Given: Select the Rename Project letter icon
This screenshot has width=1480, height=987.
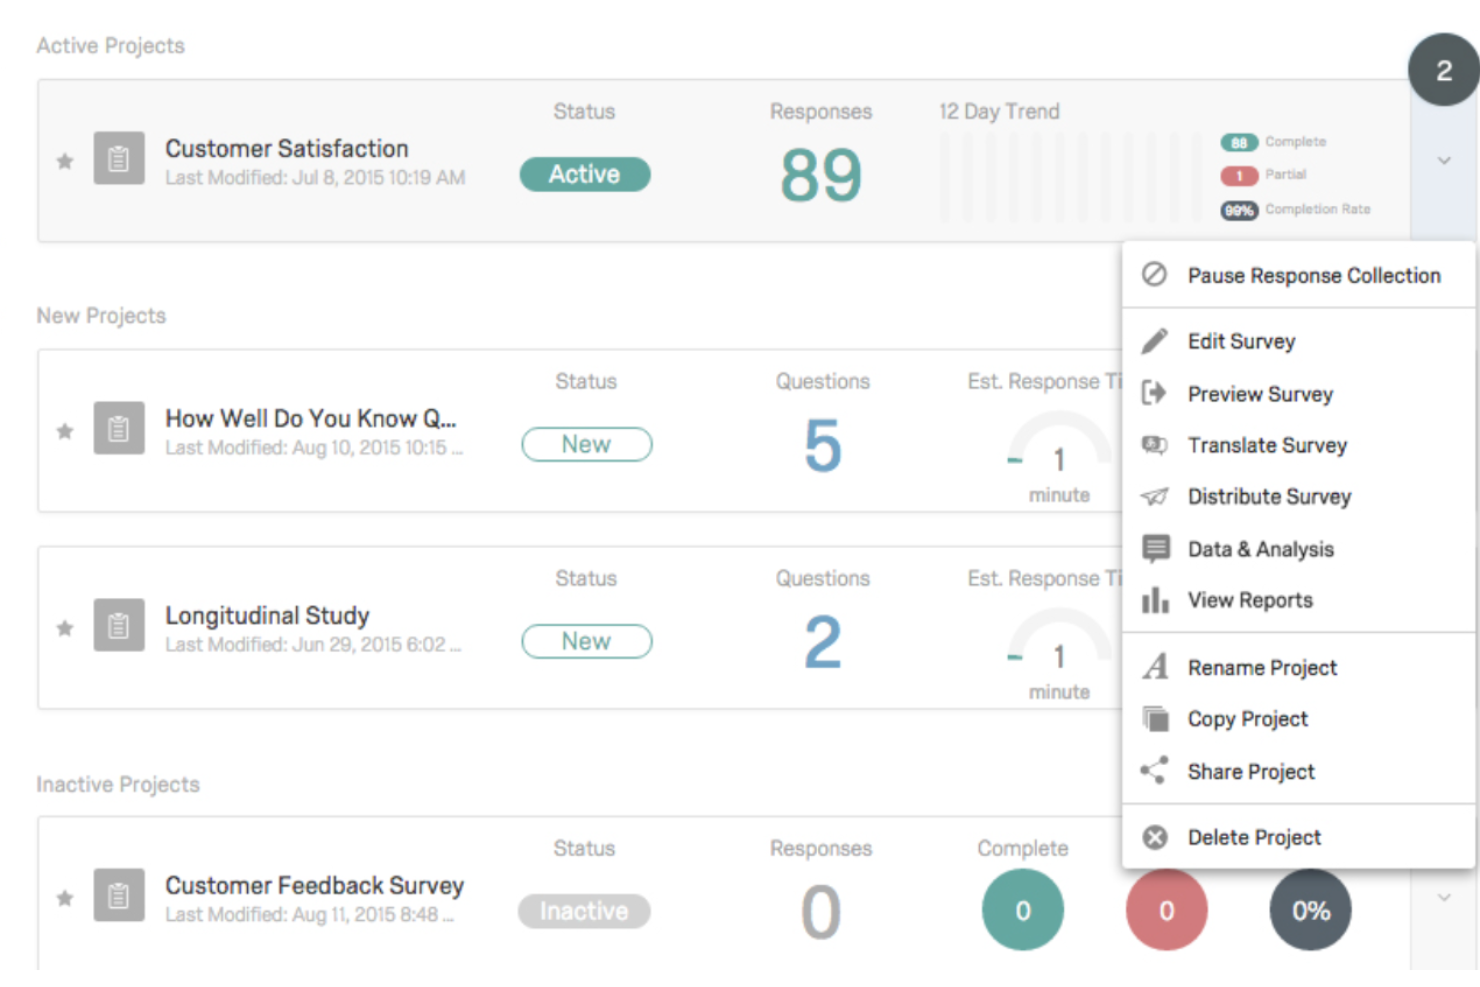Looking at the screenshot, I should pos(1155,667).
